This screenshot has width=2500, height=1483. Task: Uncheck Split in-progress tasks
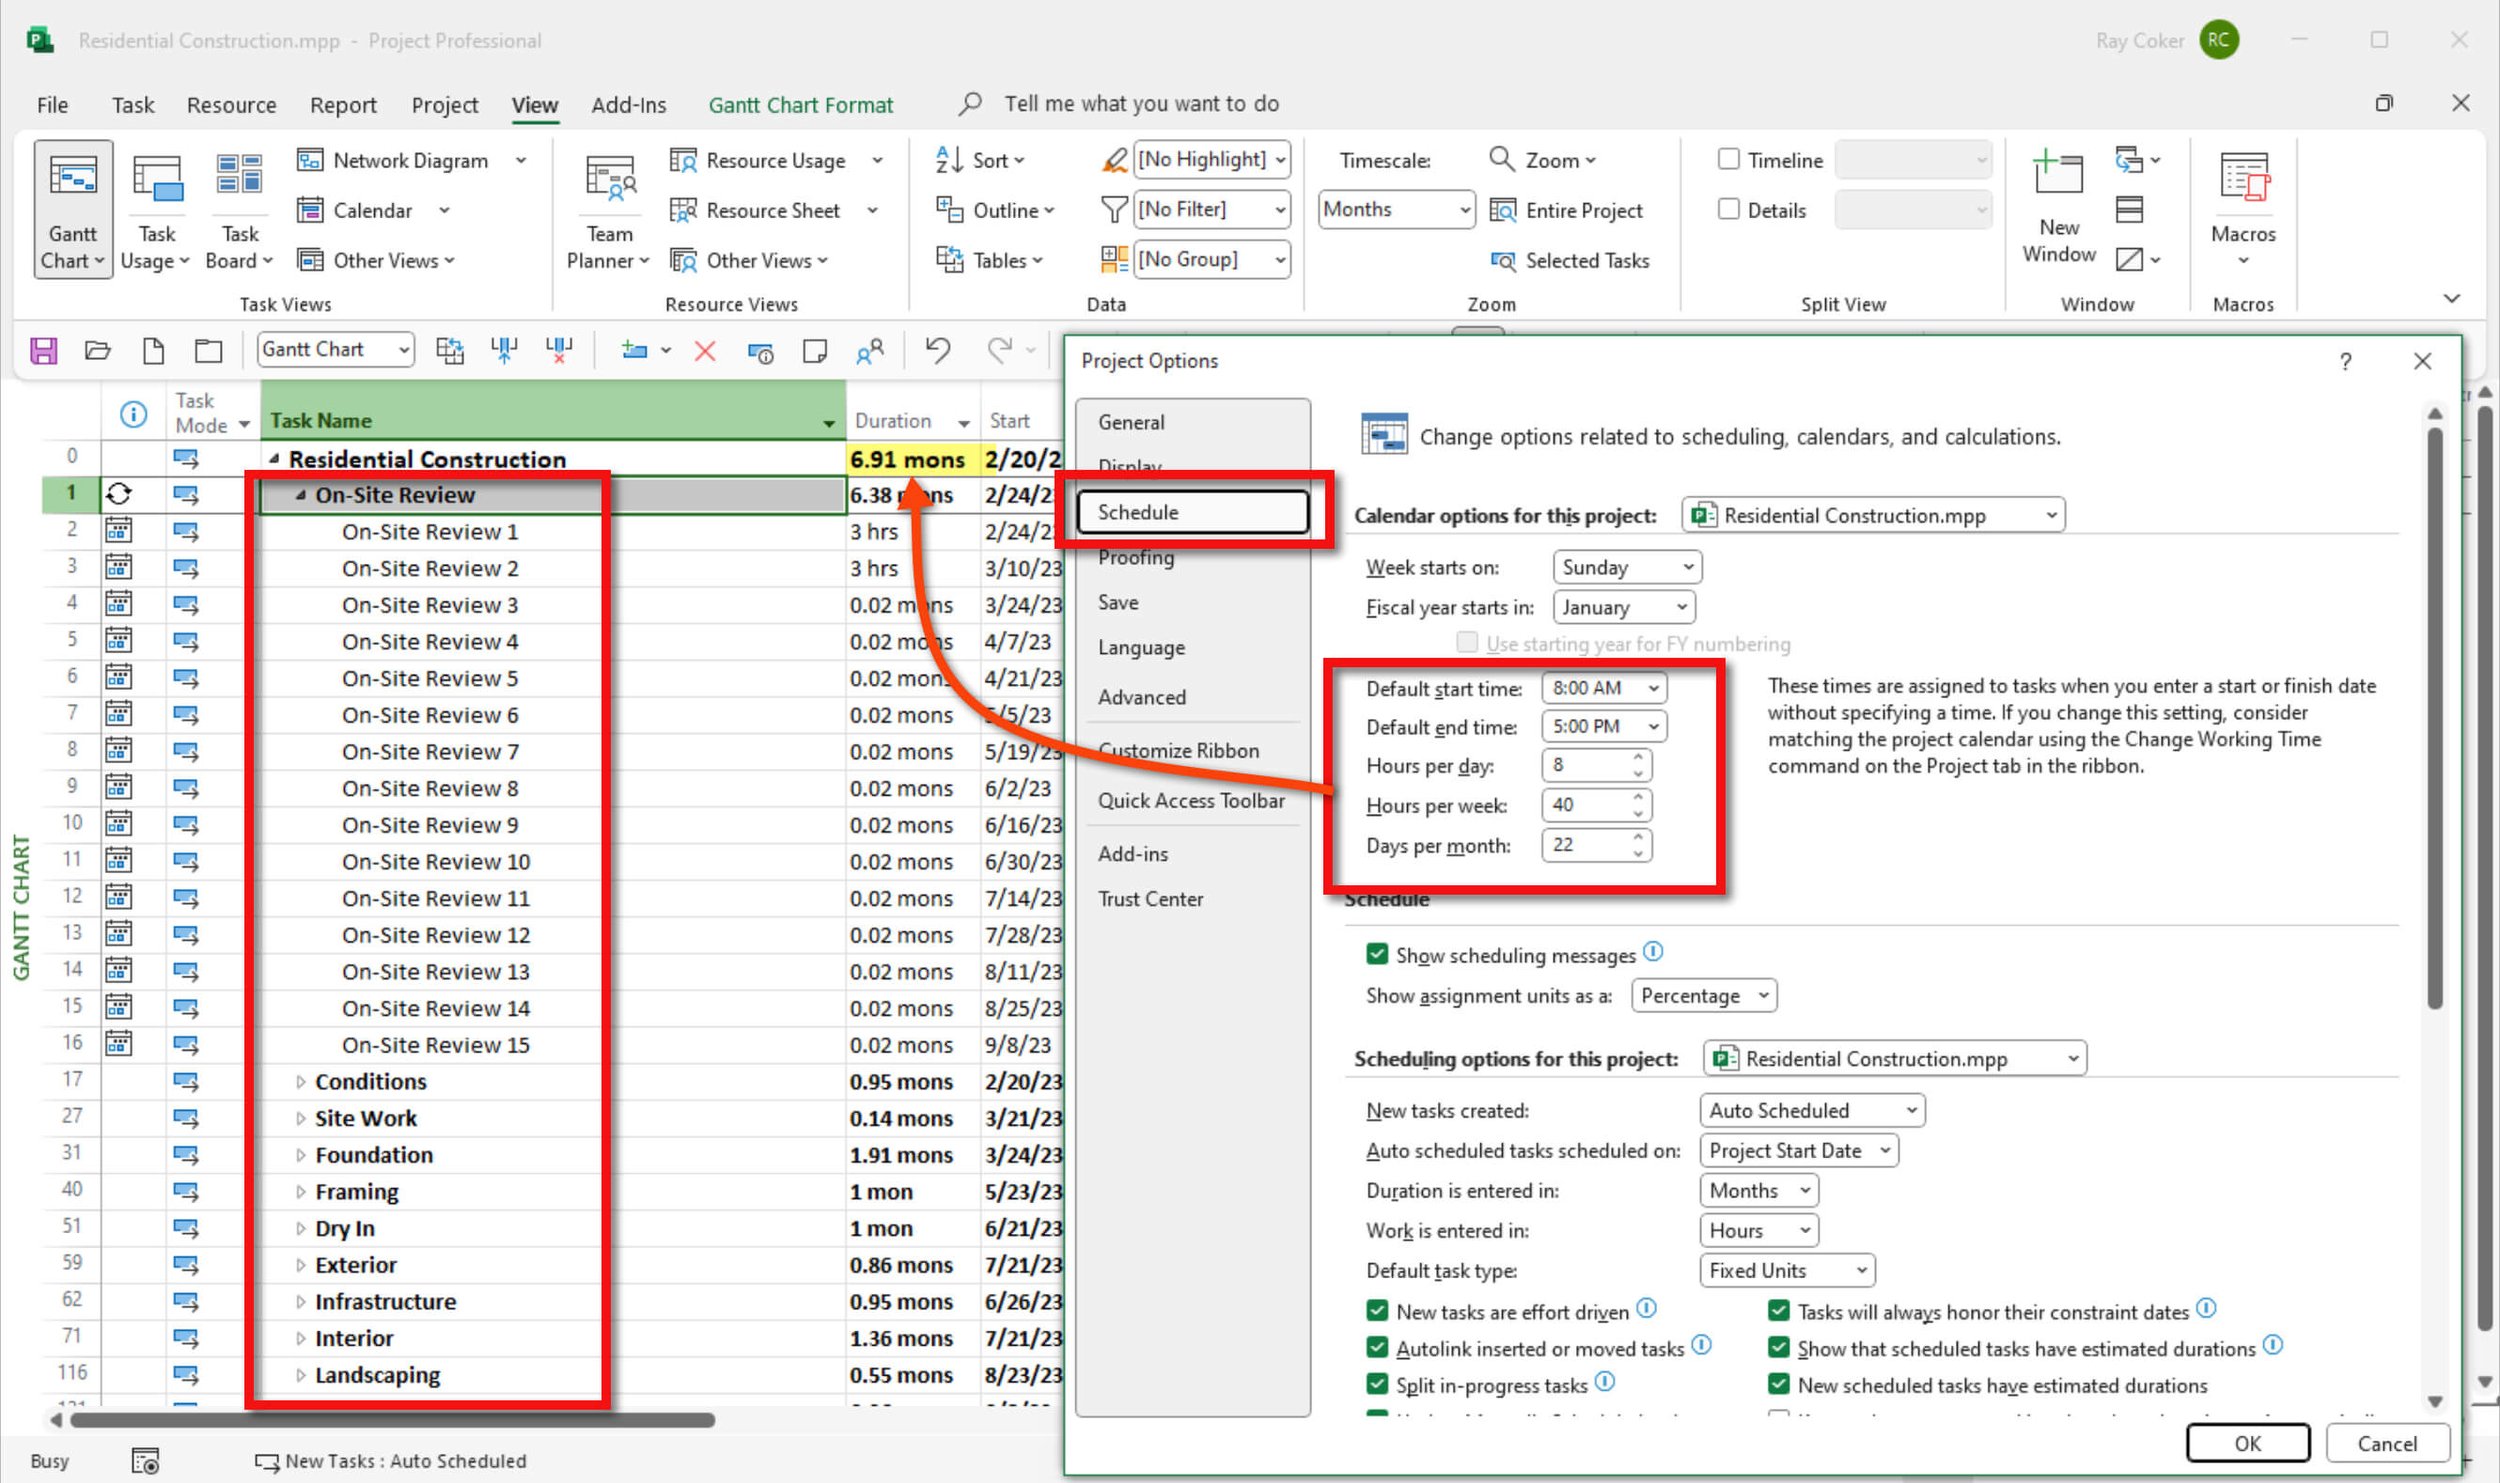pos(1377,1385)
